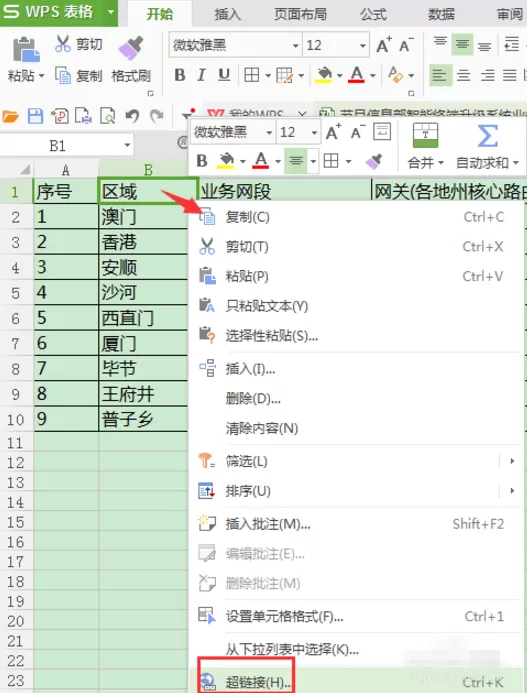Align text right in ribbon
Screen dimensions: 527x693
487,76
